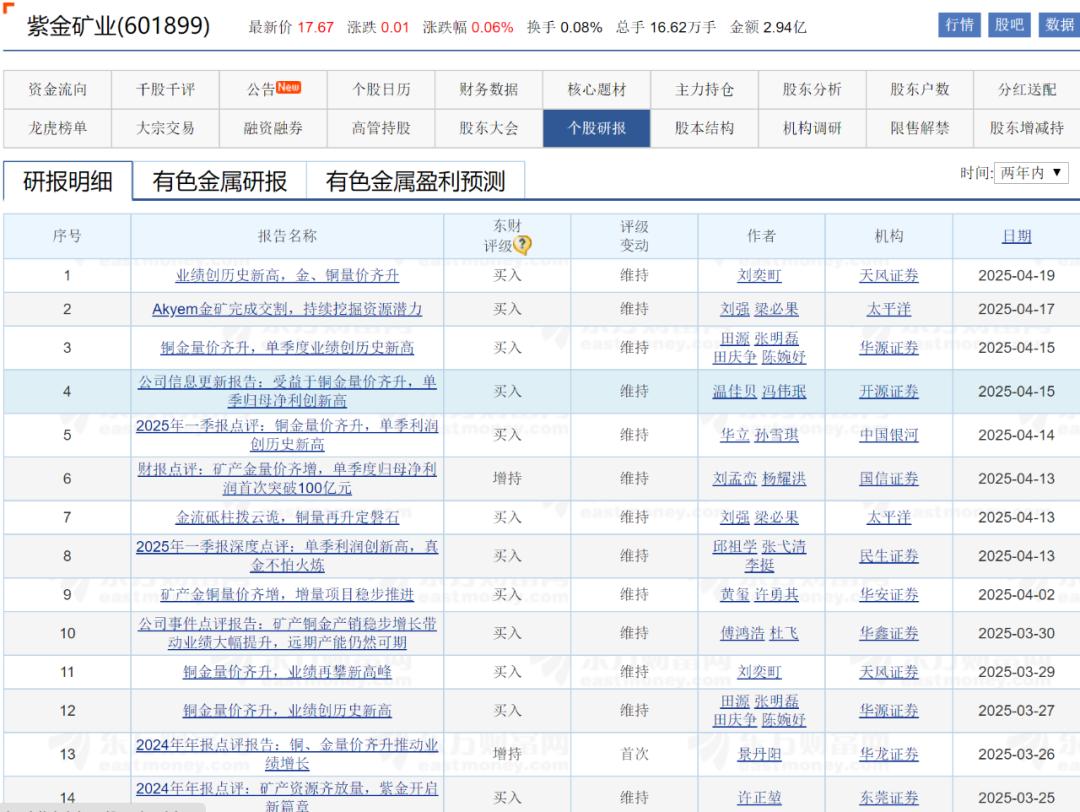Open the 股东大会 tab
Screen dimensions: 1080x812
[x=489, y=128]
